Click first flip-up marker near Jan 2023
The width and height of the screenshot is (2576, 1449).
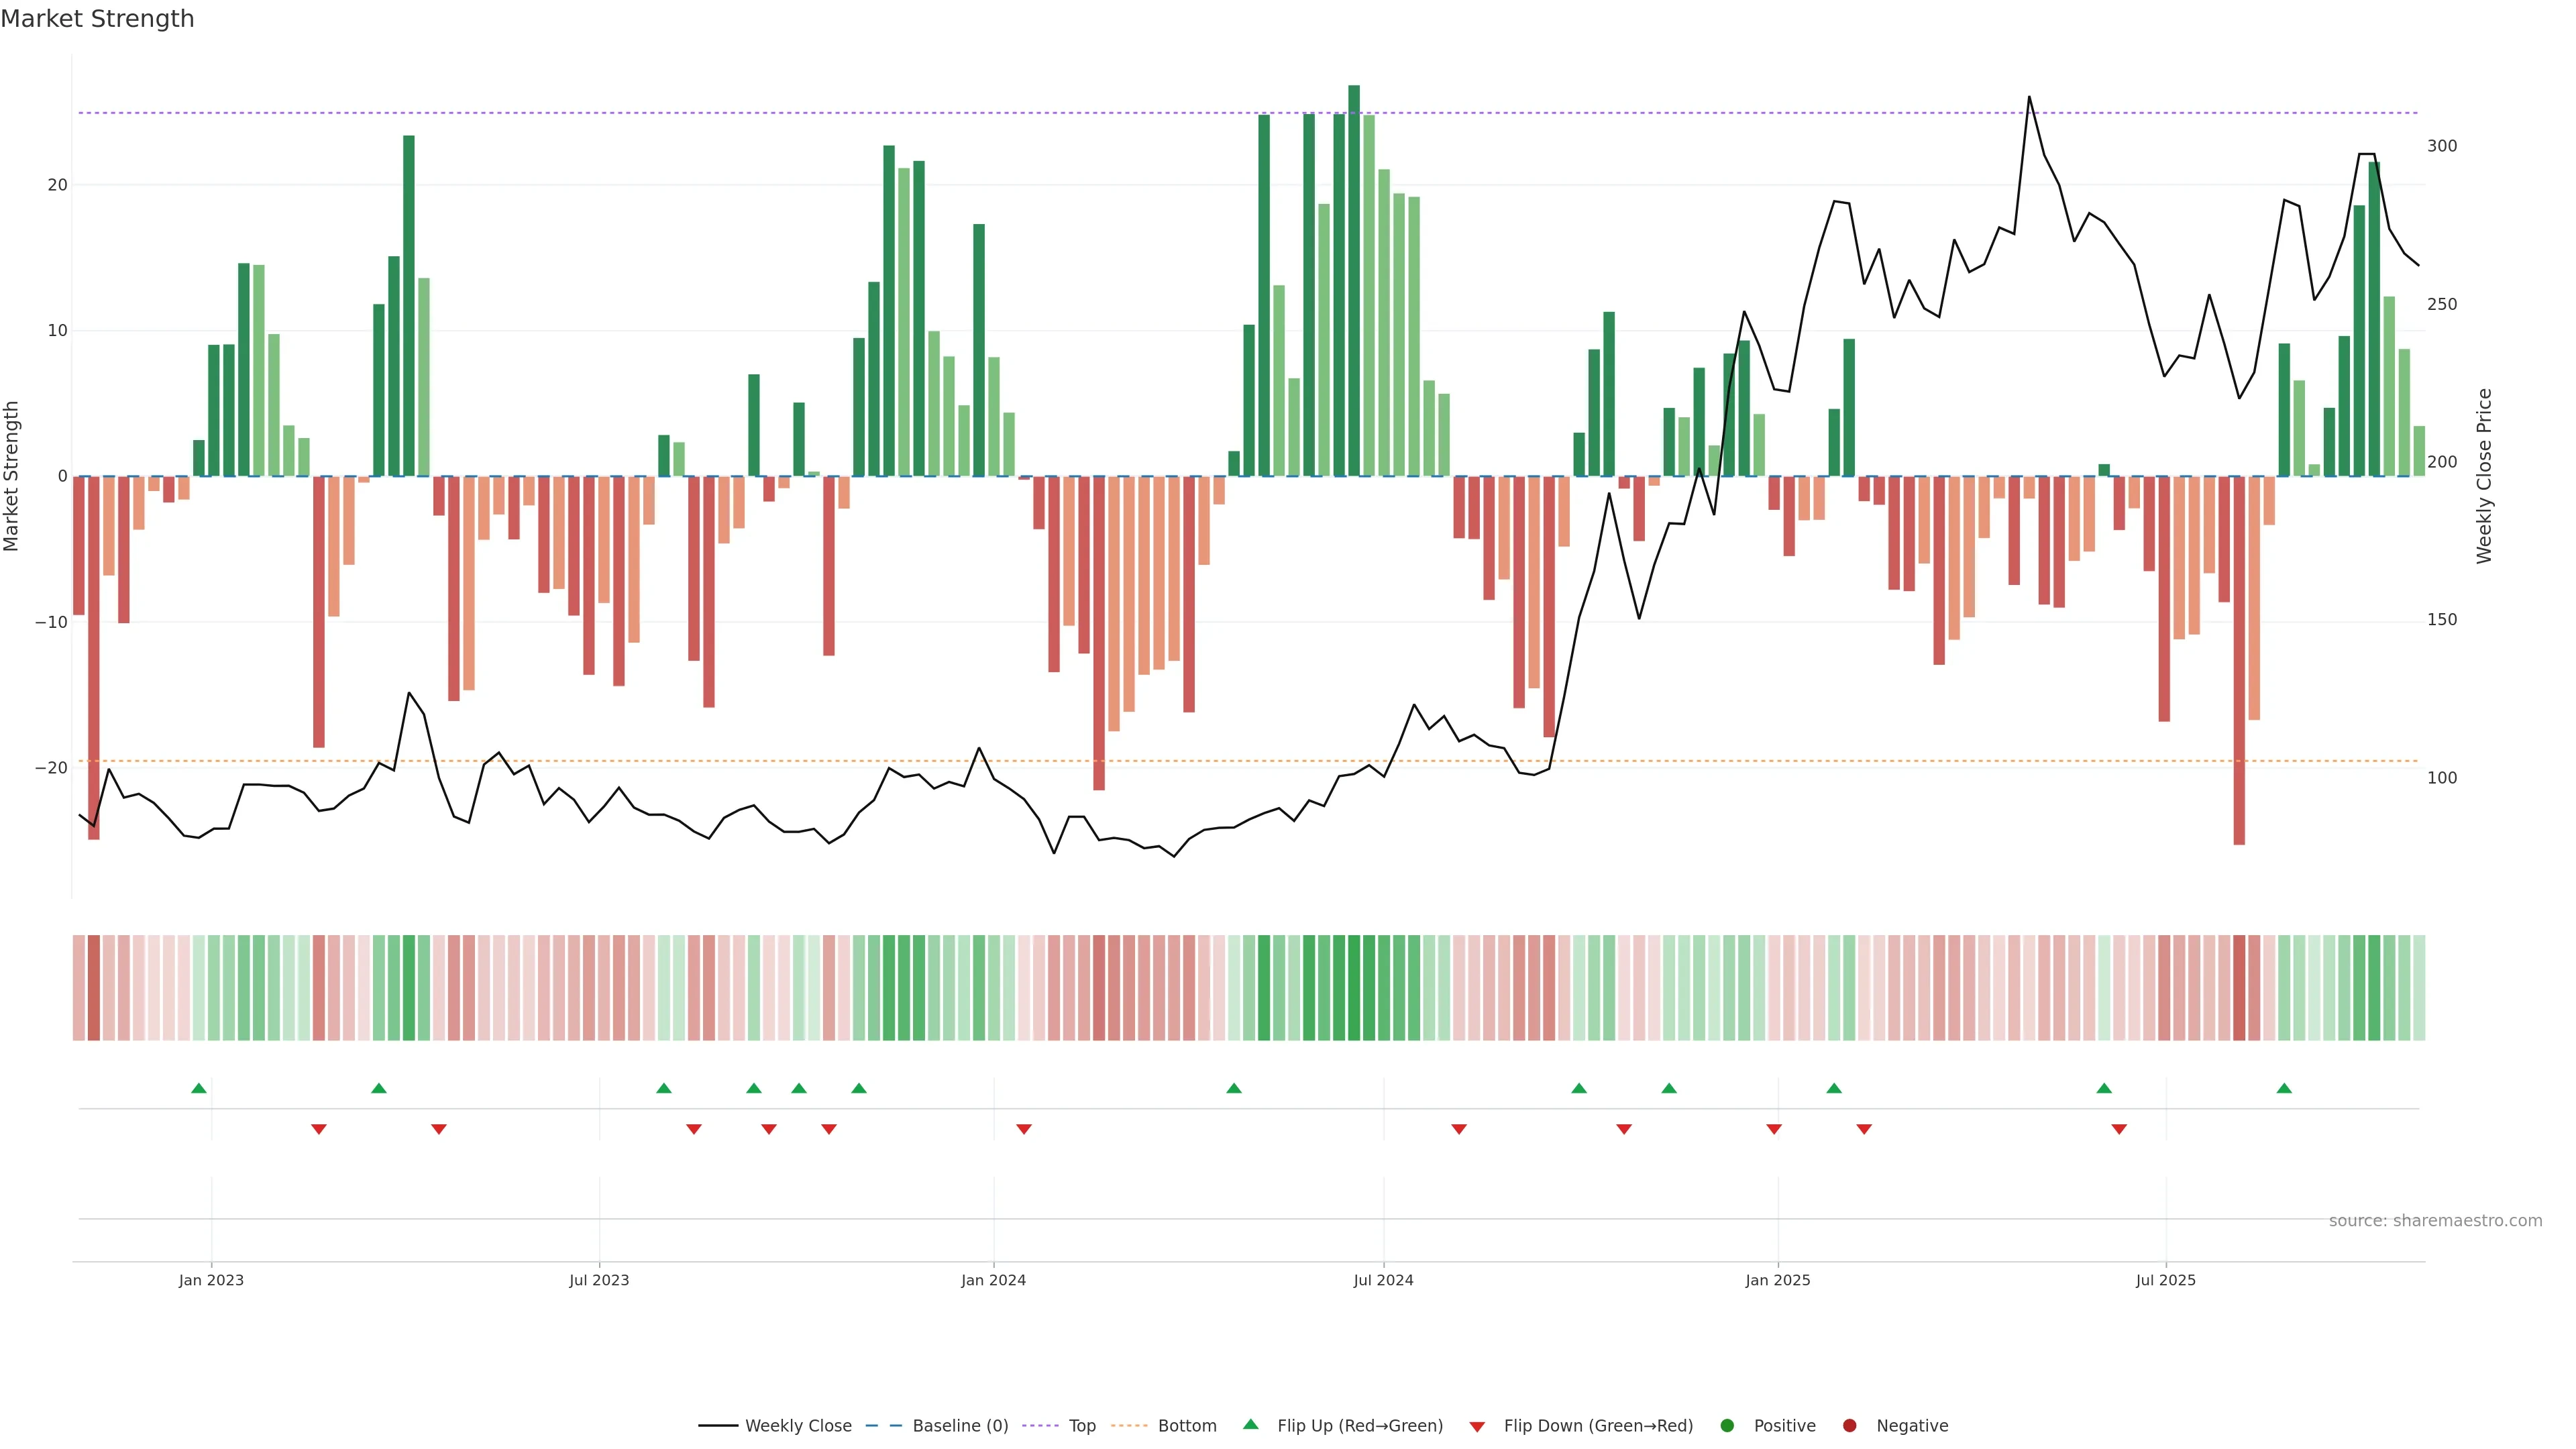coord(199,1088)
